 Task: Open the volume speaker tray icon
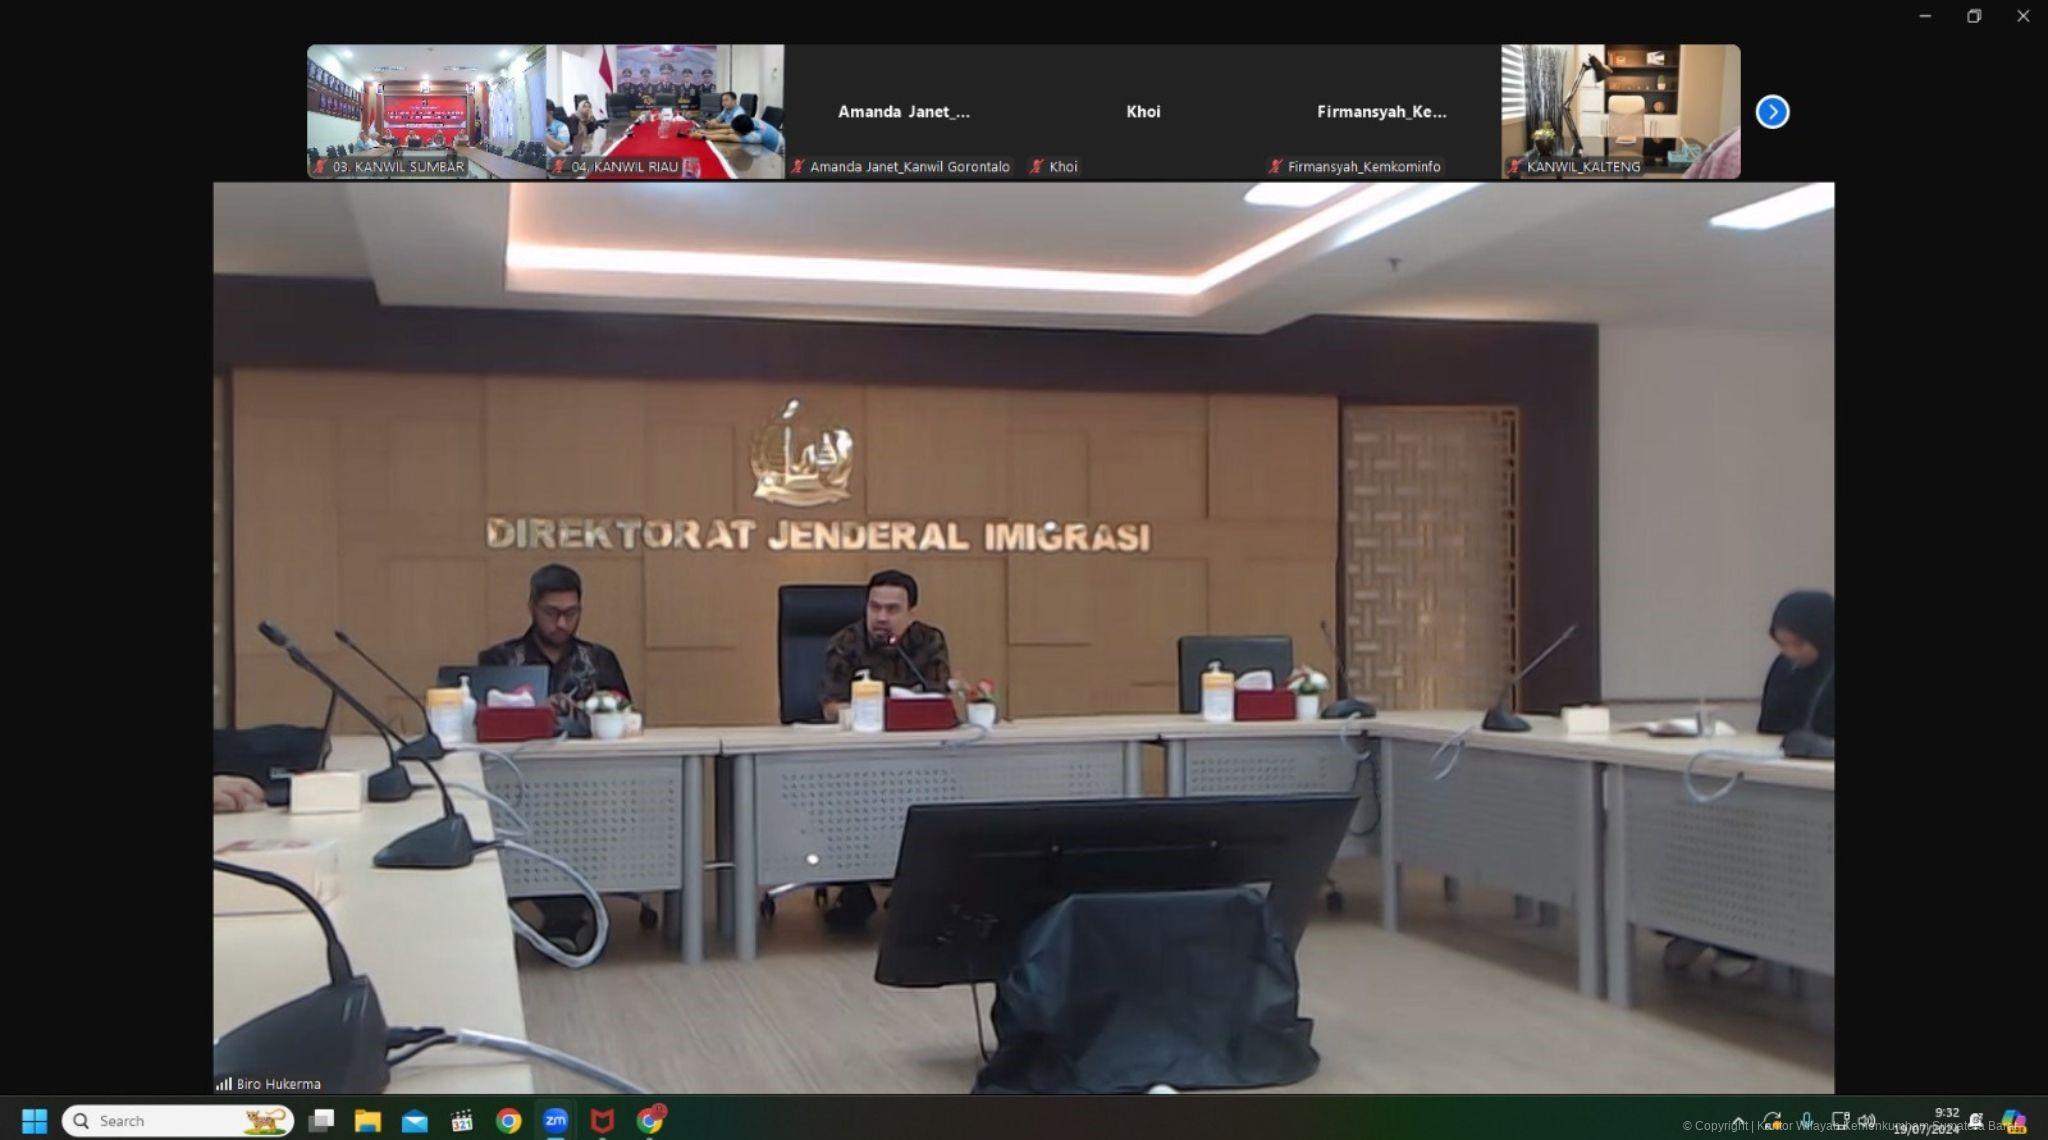pos(1865,1121)
